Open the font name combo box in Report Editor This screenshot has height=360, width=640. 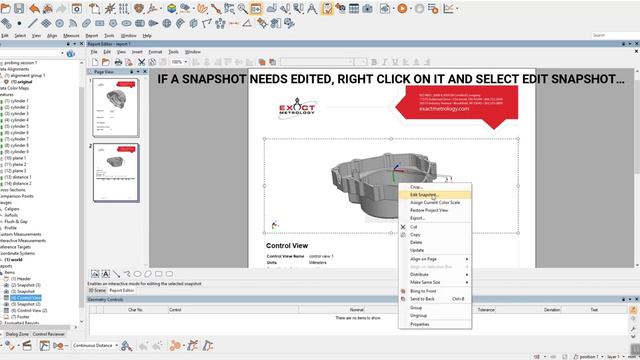pyautogui.click(x=317, y=62)
